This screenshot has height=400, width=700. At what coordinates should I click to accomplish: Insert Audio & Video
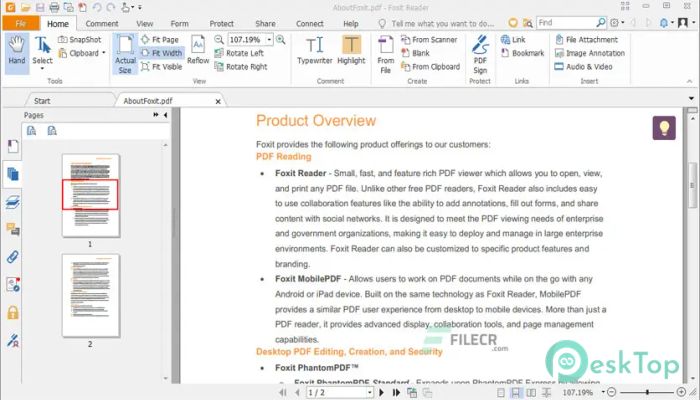pos(583,67)
